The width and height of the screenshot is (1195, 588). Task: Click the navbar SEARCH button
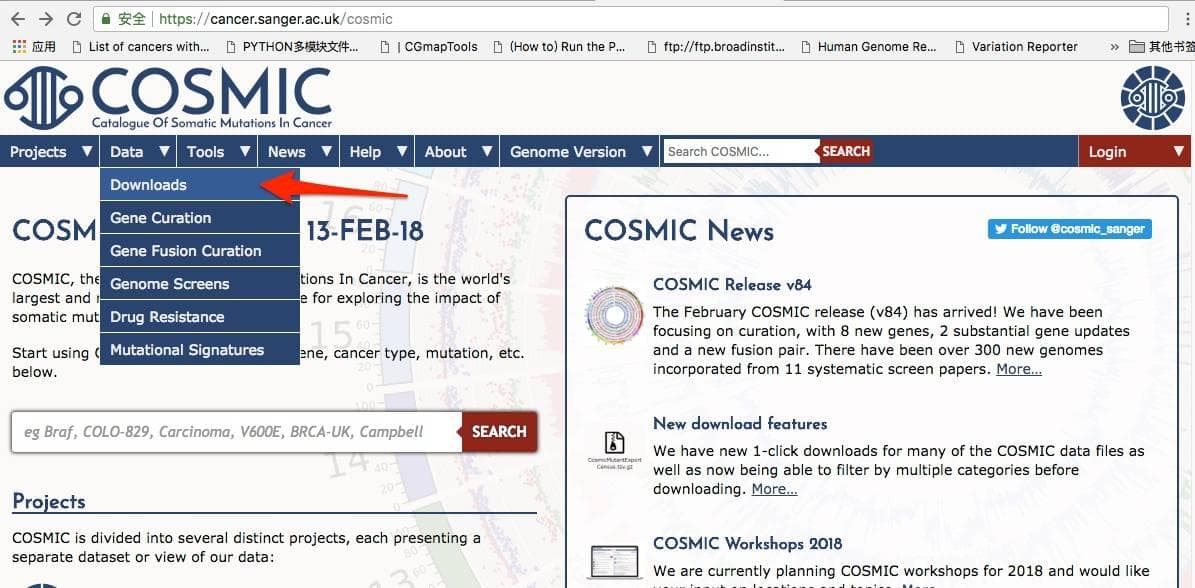[x=846, y=151]
